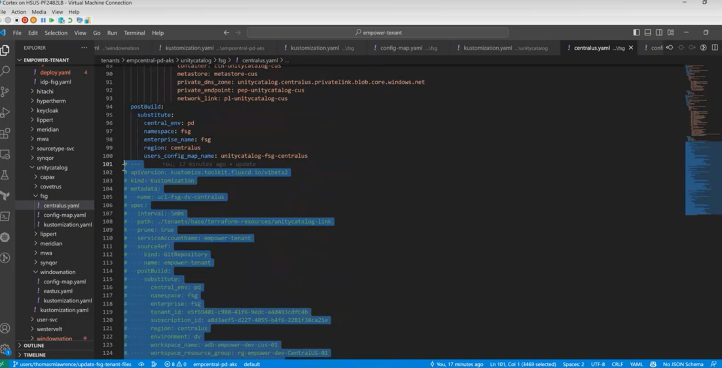The height and width of the screenshot is (368, 722).
Task: Open the Remote Explorer view
Action: [x=5, y=154]
